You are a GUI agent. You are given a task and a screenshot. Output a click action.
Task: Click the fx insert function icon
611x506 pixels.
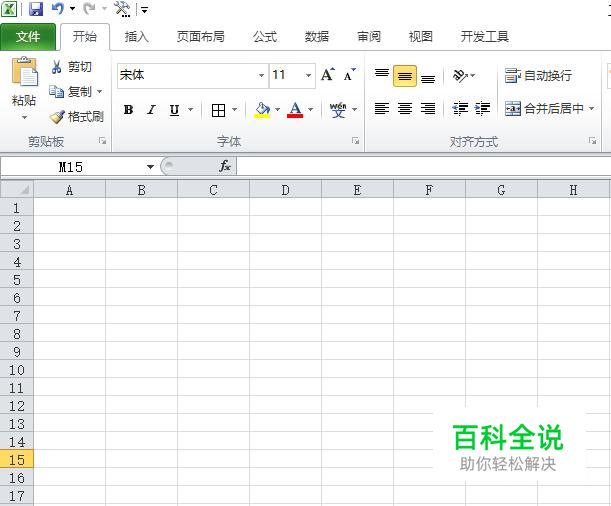tap(225, 166)
